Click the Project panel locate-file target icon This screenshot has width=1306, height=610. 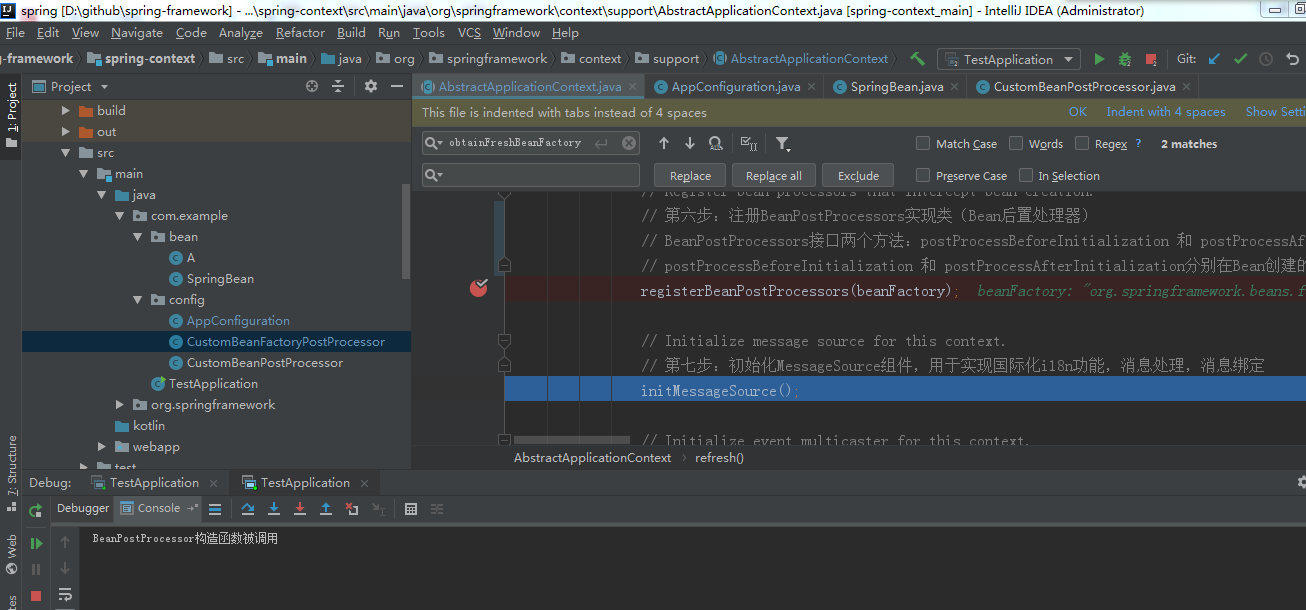(312, 87)
